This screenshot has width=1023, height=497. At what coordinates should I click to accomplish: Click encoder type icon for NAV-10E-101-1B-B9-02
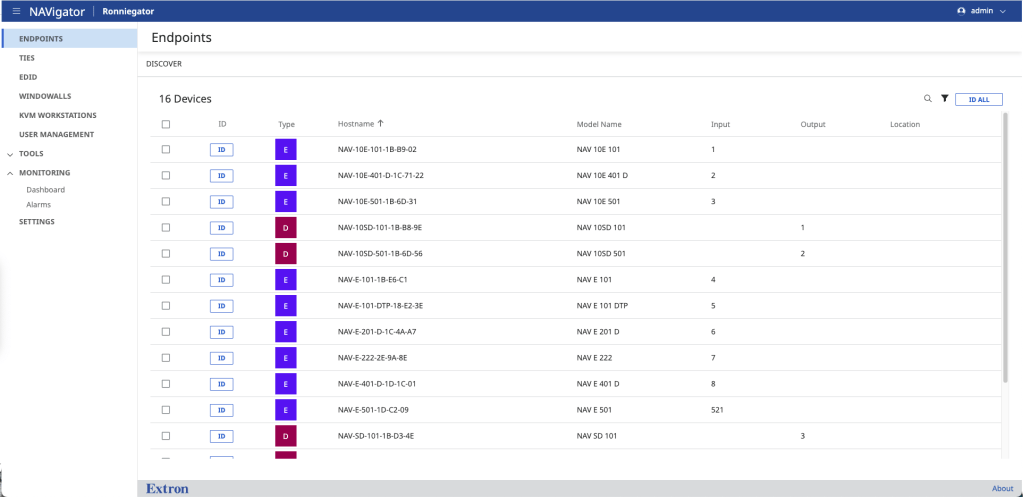286,150
